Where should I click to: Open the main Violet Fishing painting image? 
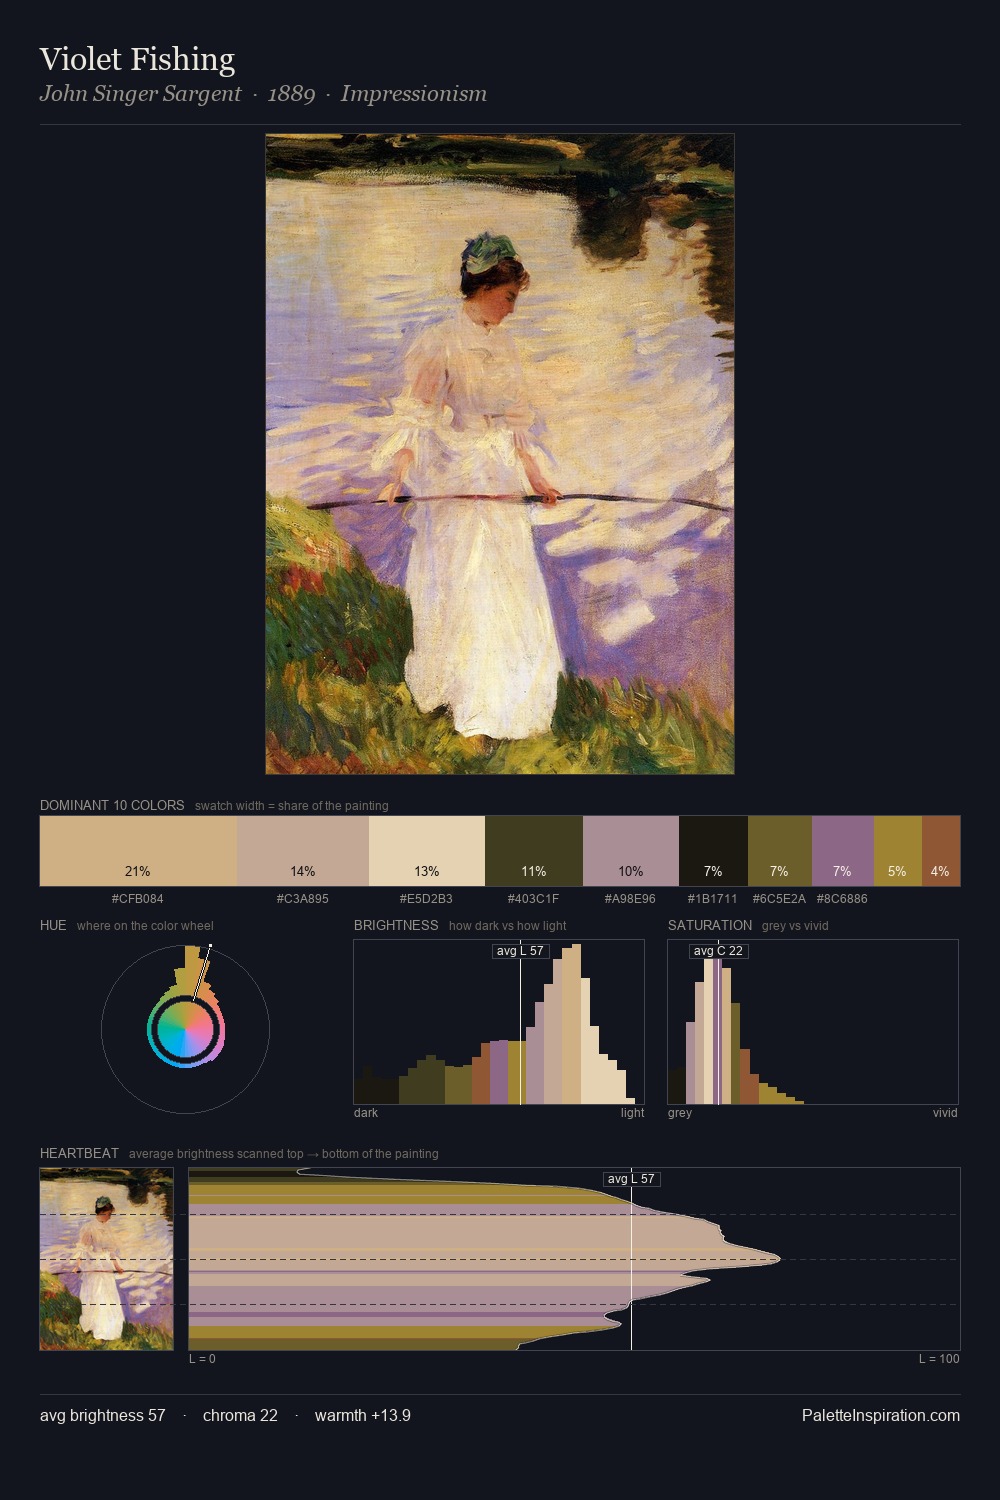click(500, 454)
